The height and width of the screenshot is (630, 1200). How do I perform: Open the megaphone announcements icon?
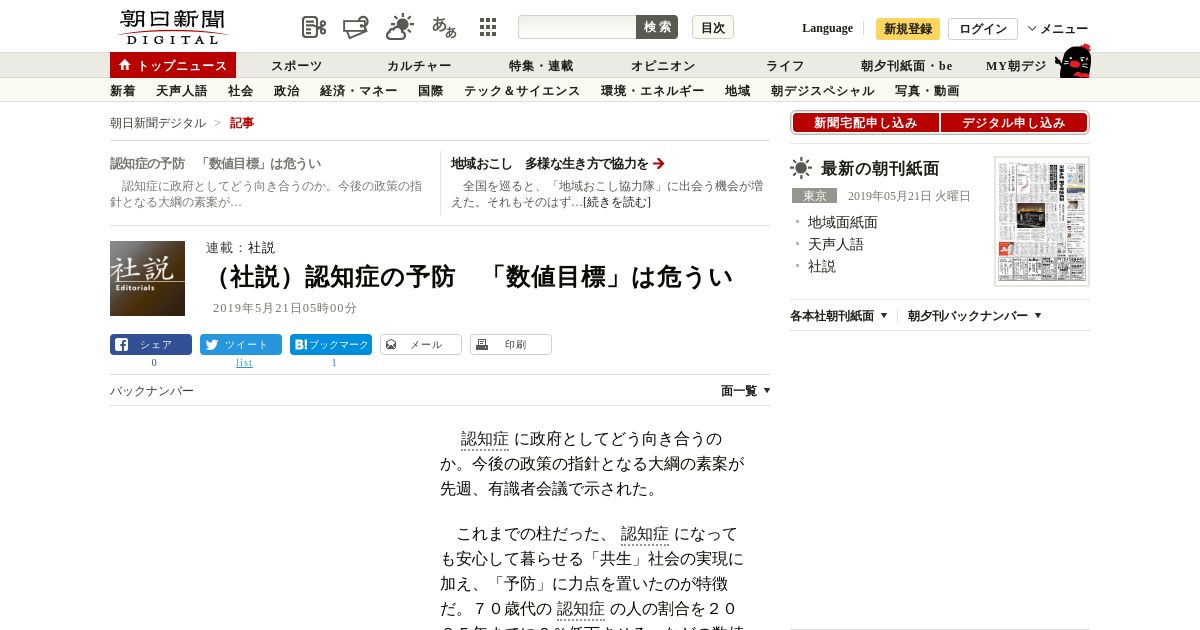355,27
